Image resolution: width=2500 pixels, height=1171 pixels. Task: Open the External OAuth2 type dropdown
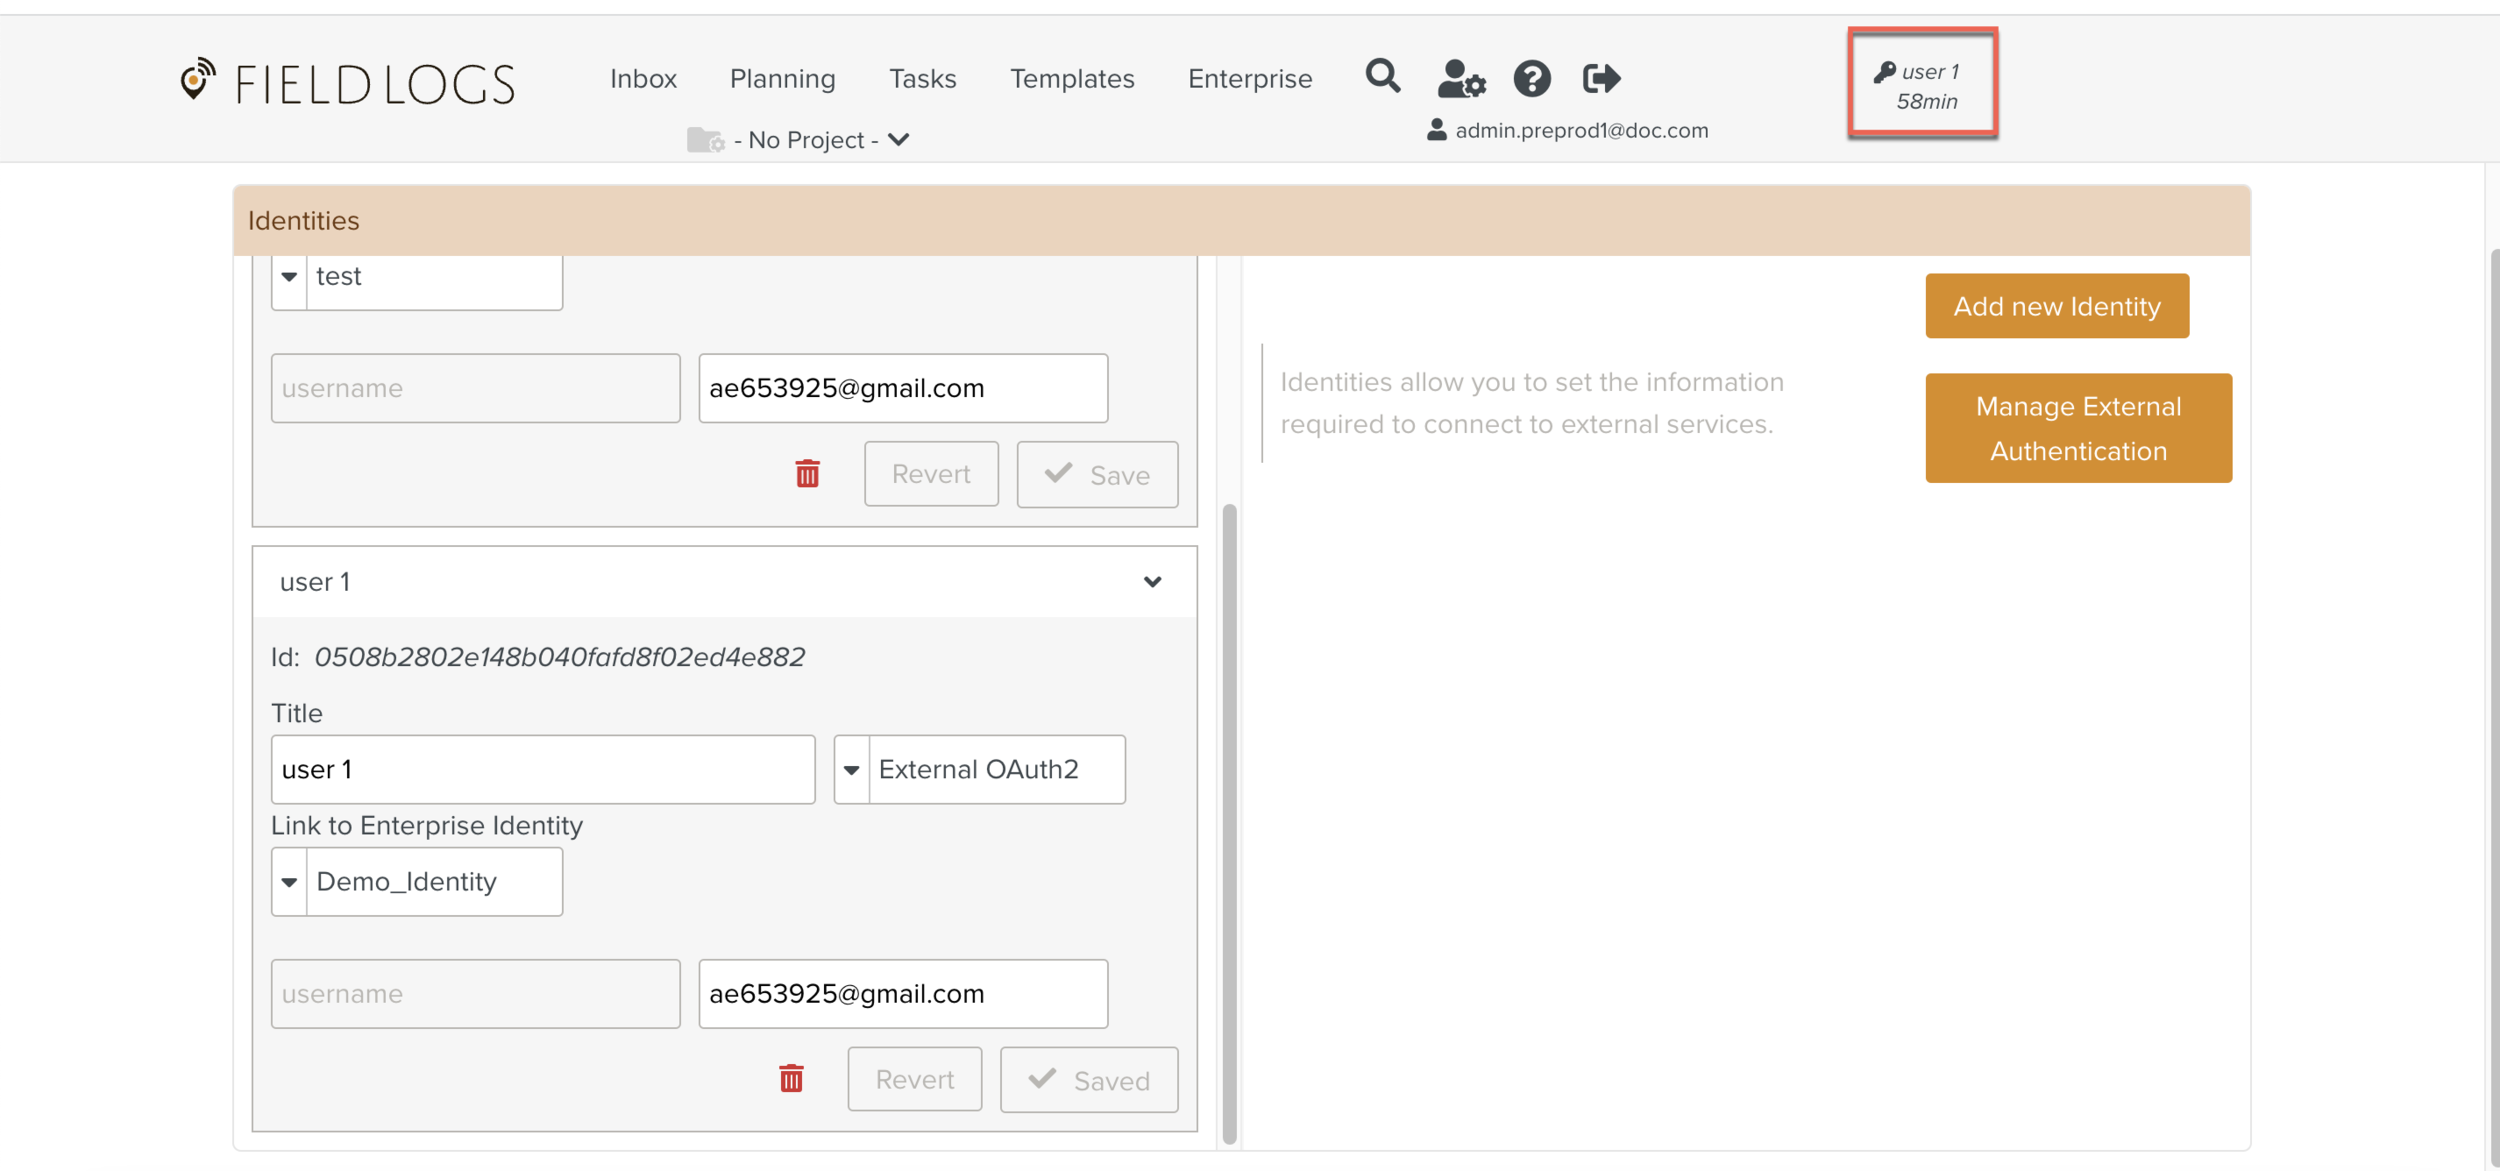coord(851,769)
